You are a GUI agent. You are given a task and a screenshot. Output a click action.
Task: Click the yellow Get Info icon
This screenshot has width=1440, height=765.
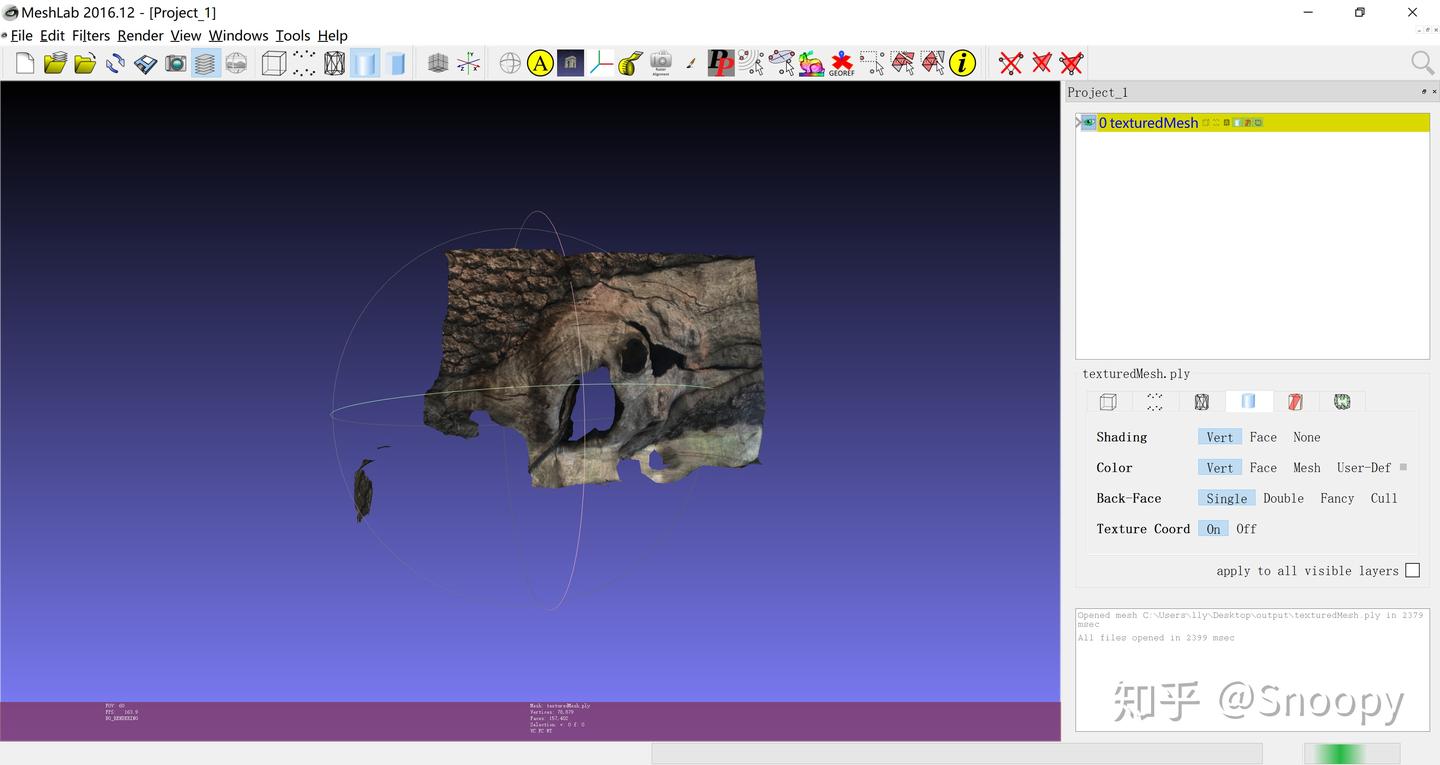pyautogui.click(x=962, y=64)
